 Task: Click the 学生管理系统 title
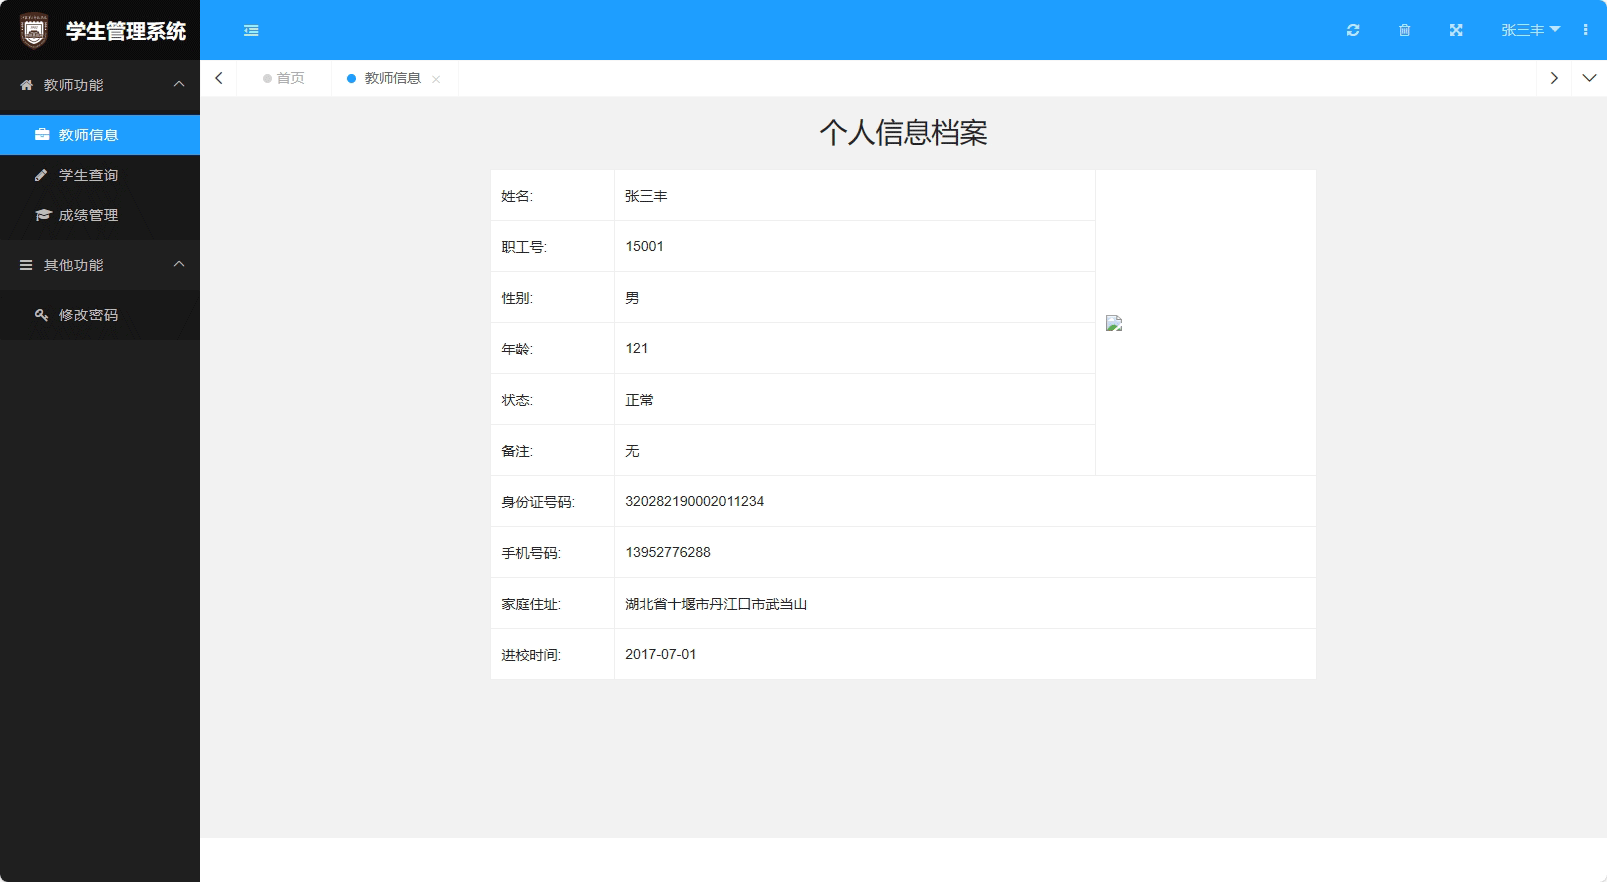[x=126, y=31]
